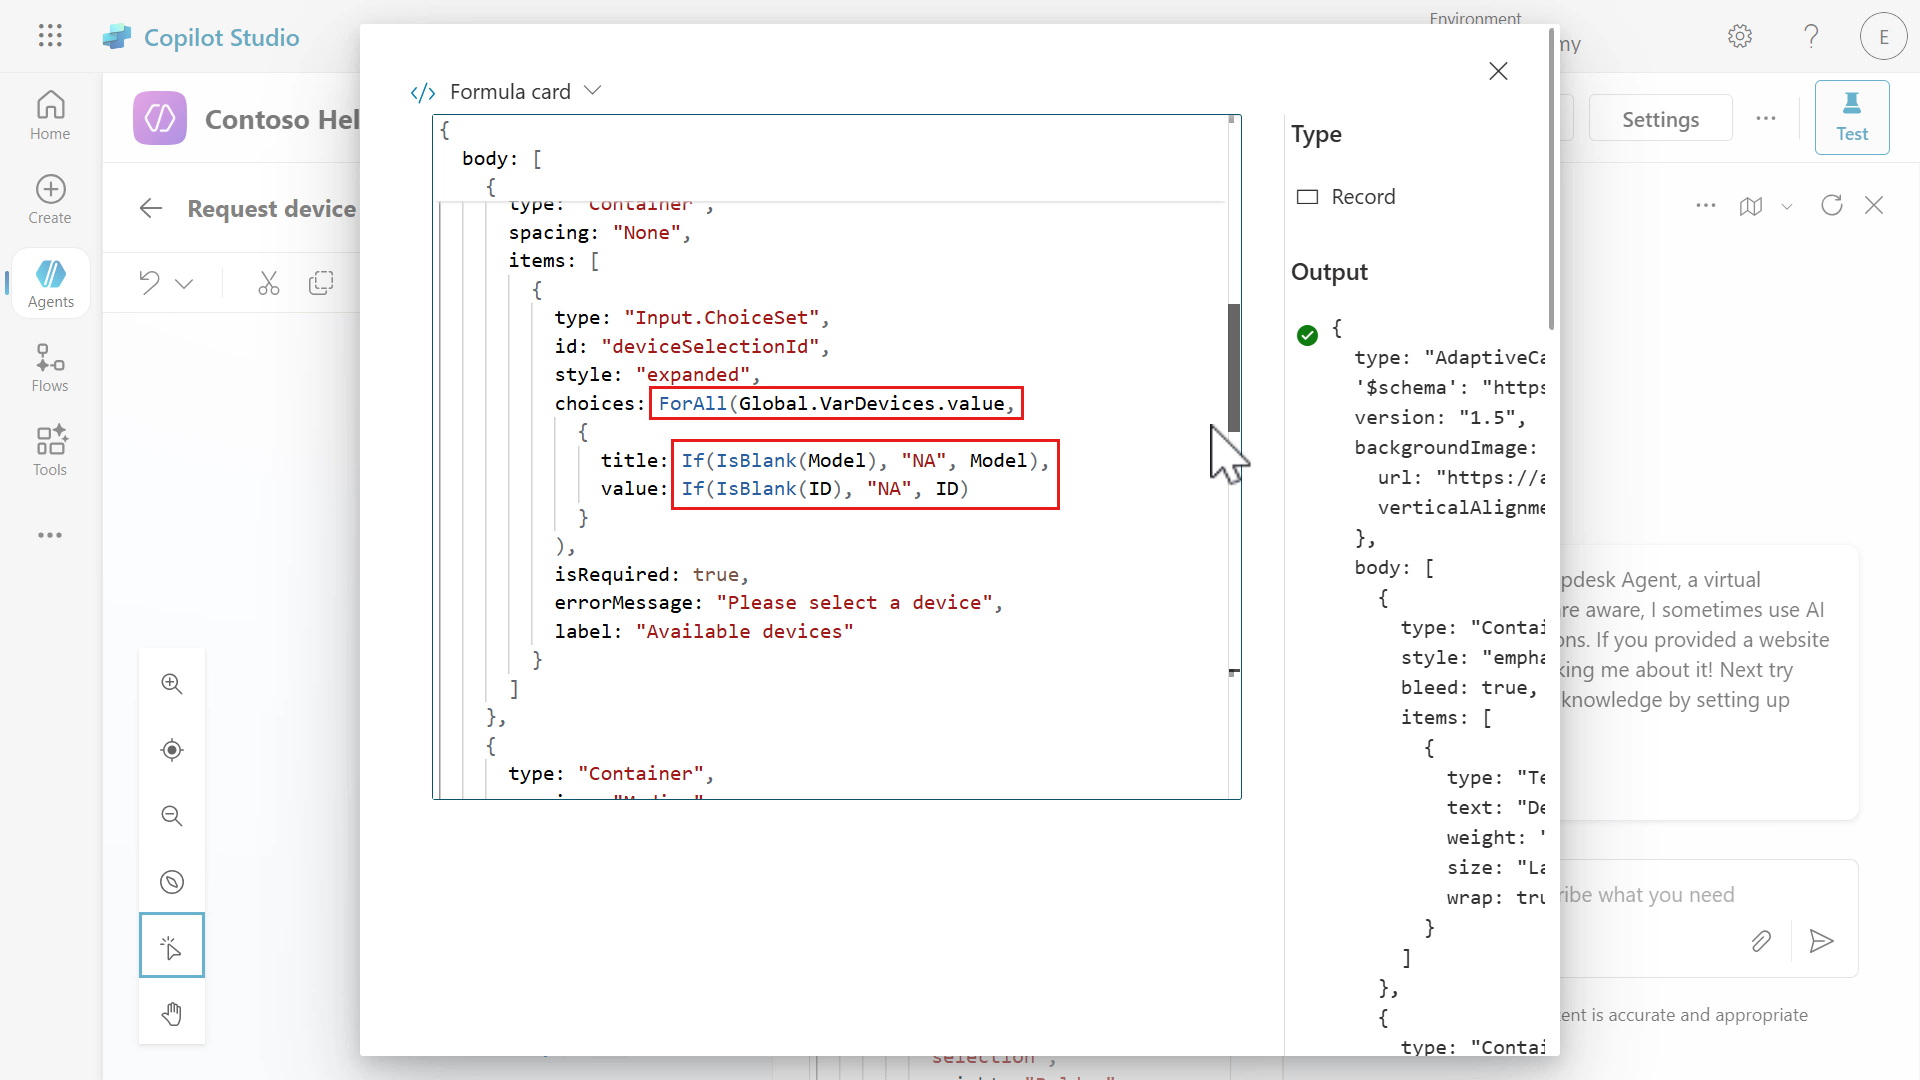Expand the undo options chevron
1920x1080 pixels.
point(184,284)
